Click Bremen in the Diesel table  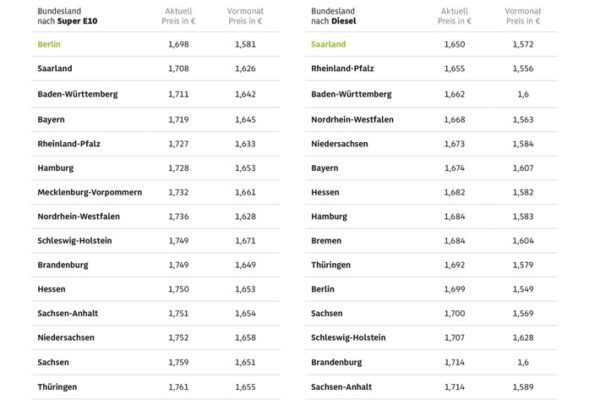[326, 240]
